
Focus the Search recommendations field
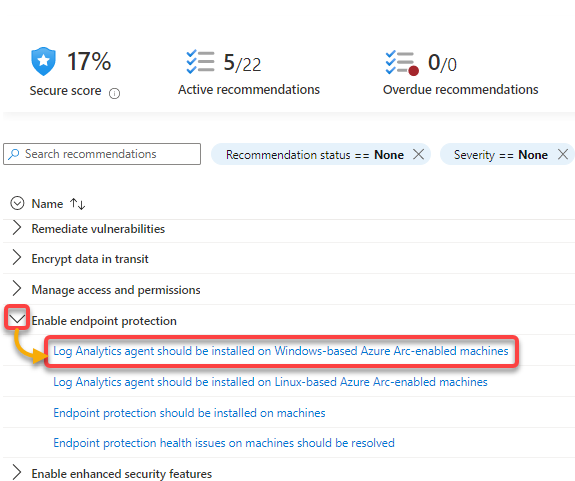[x=102, y=154]
